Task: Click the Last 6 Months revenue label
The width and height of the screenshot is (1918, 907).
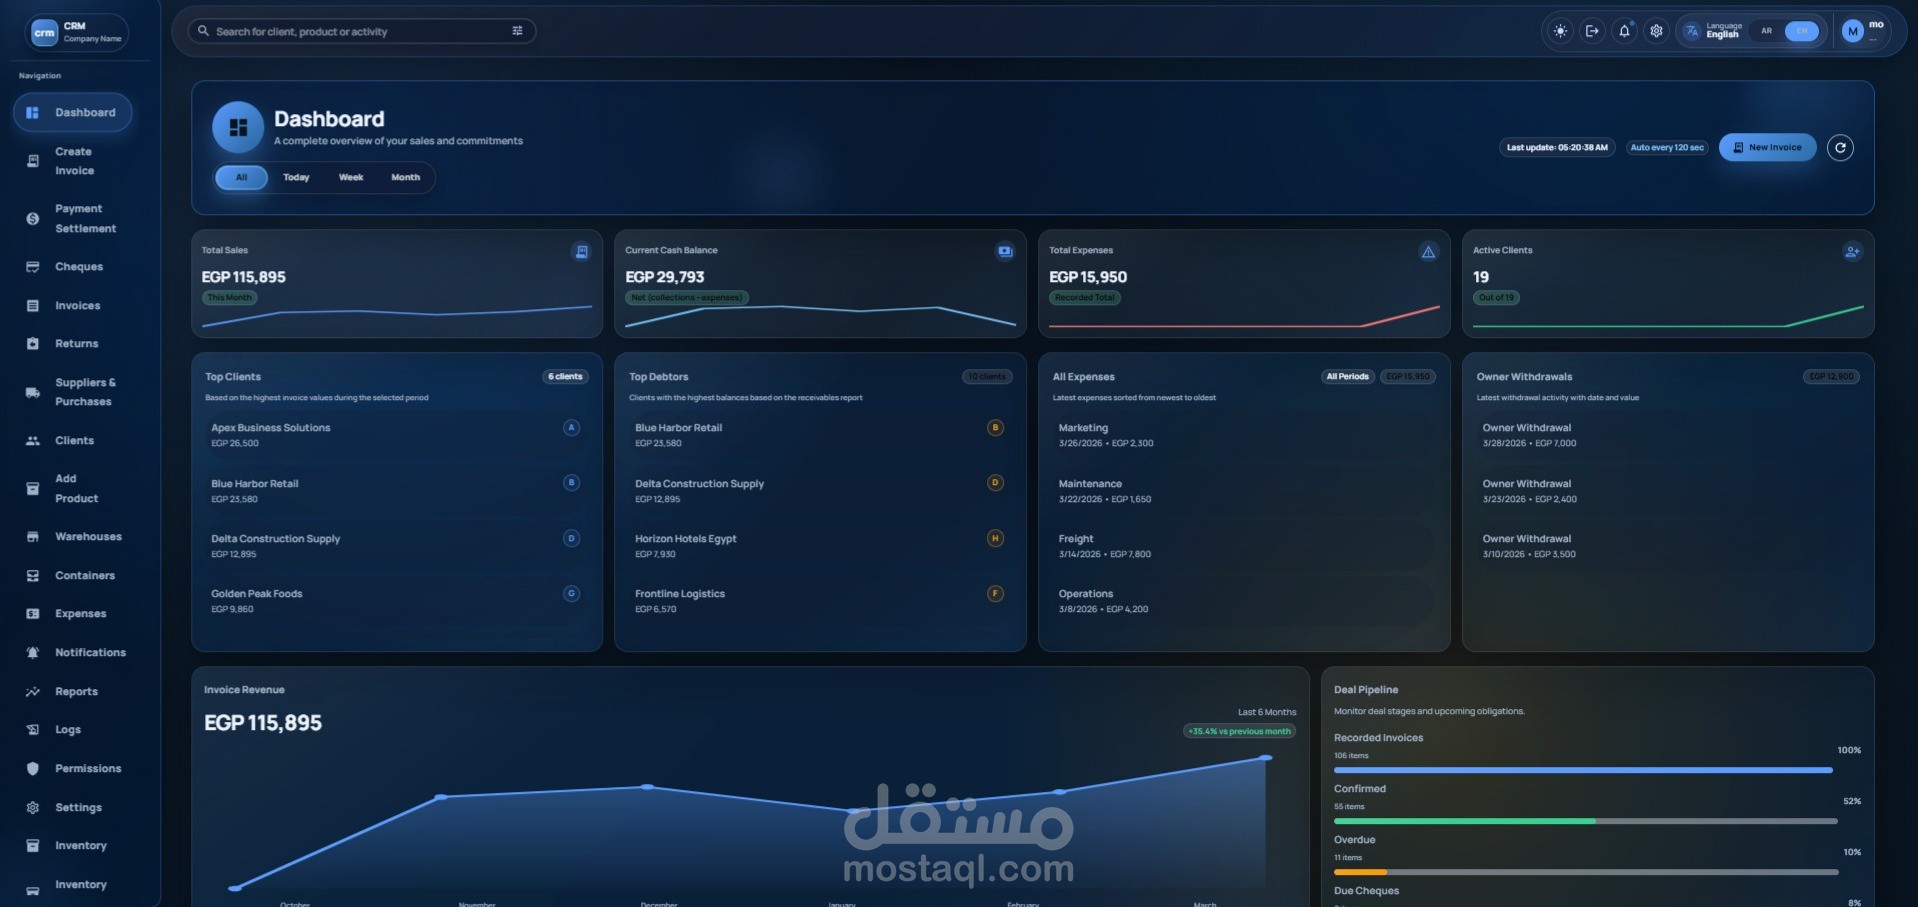Action: pos(1267,712)
